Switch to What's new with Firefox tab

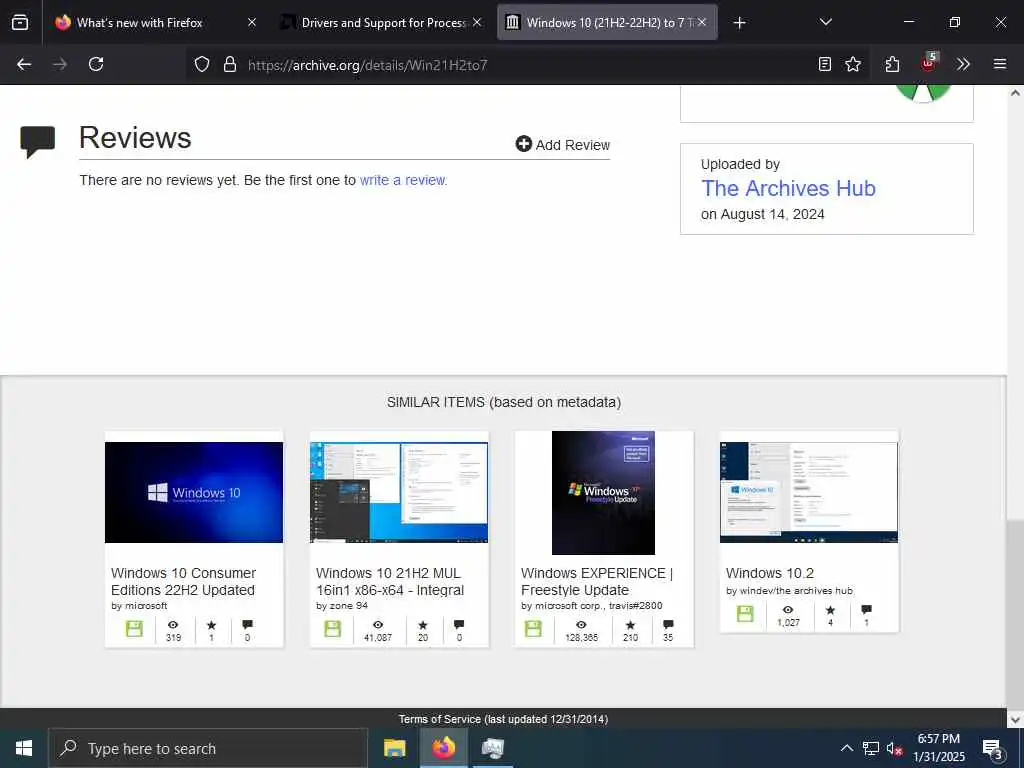click(x=139, y=23)
